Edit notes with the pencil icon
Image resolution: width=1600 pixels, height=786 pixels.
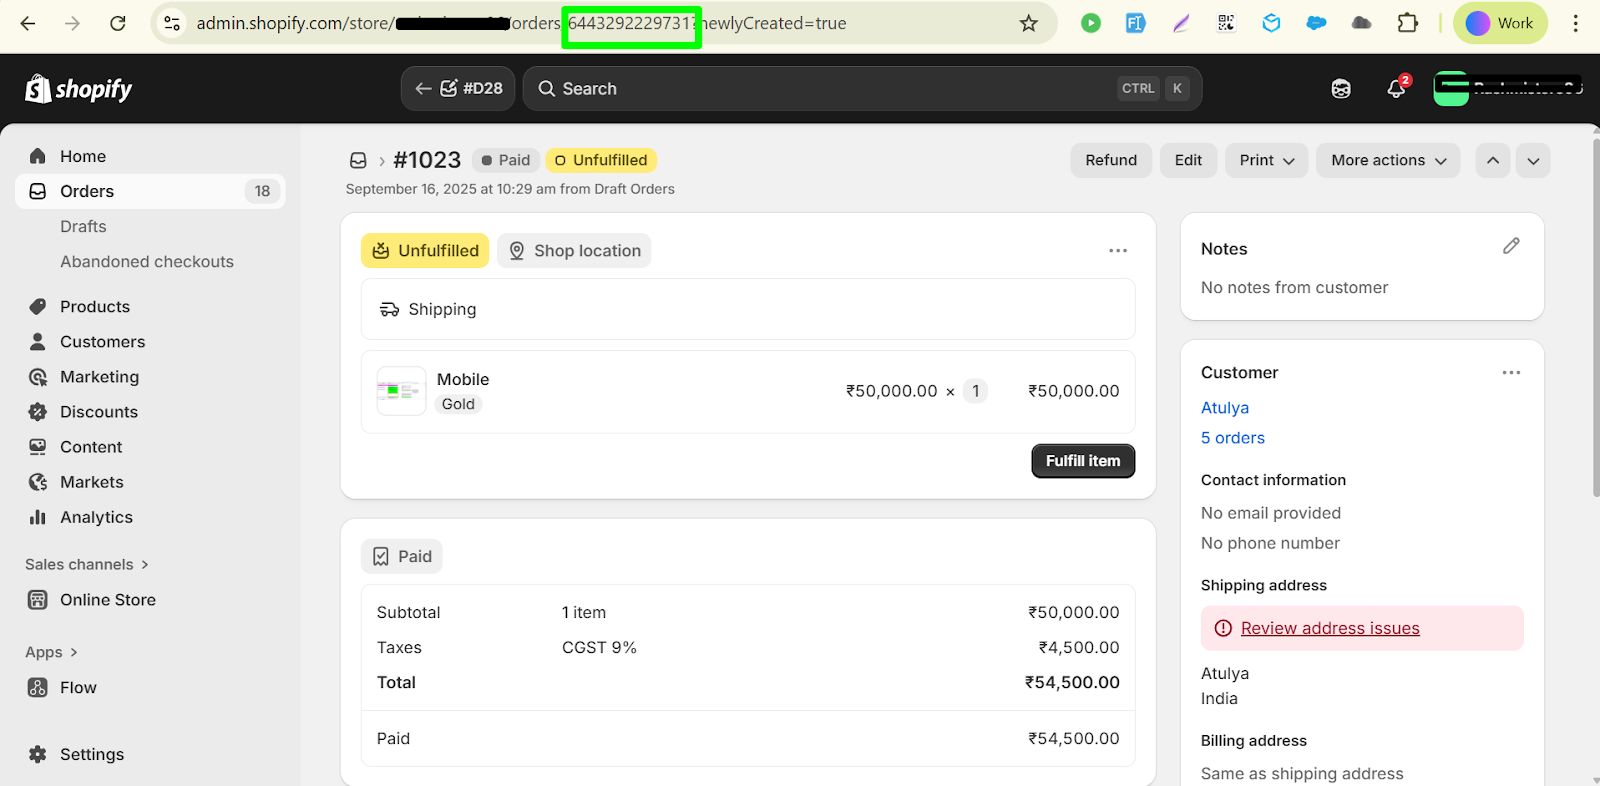(1511, 246)
